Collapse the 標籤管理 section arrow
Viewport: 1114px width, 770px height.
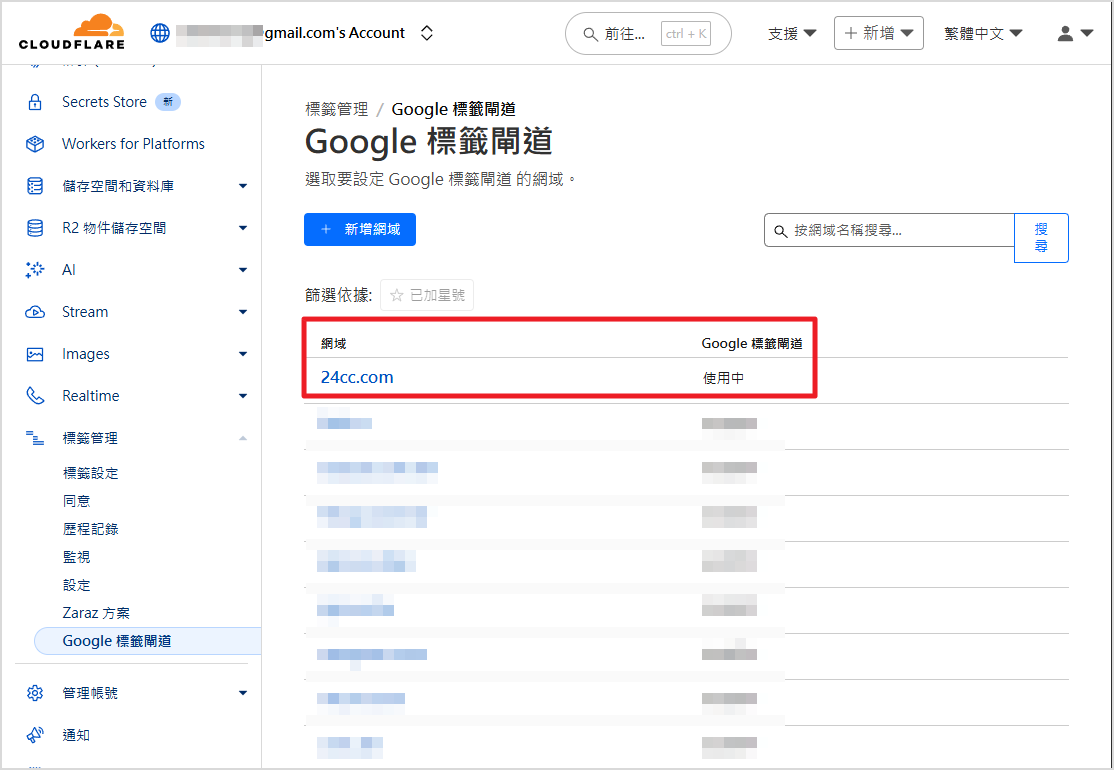pos(243,438)
